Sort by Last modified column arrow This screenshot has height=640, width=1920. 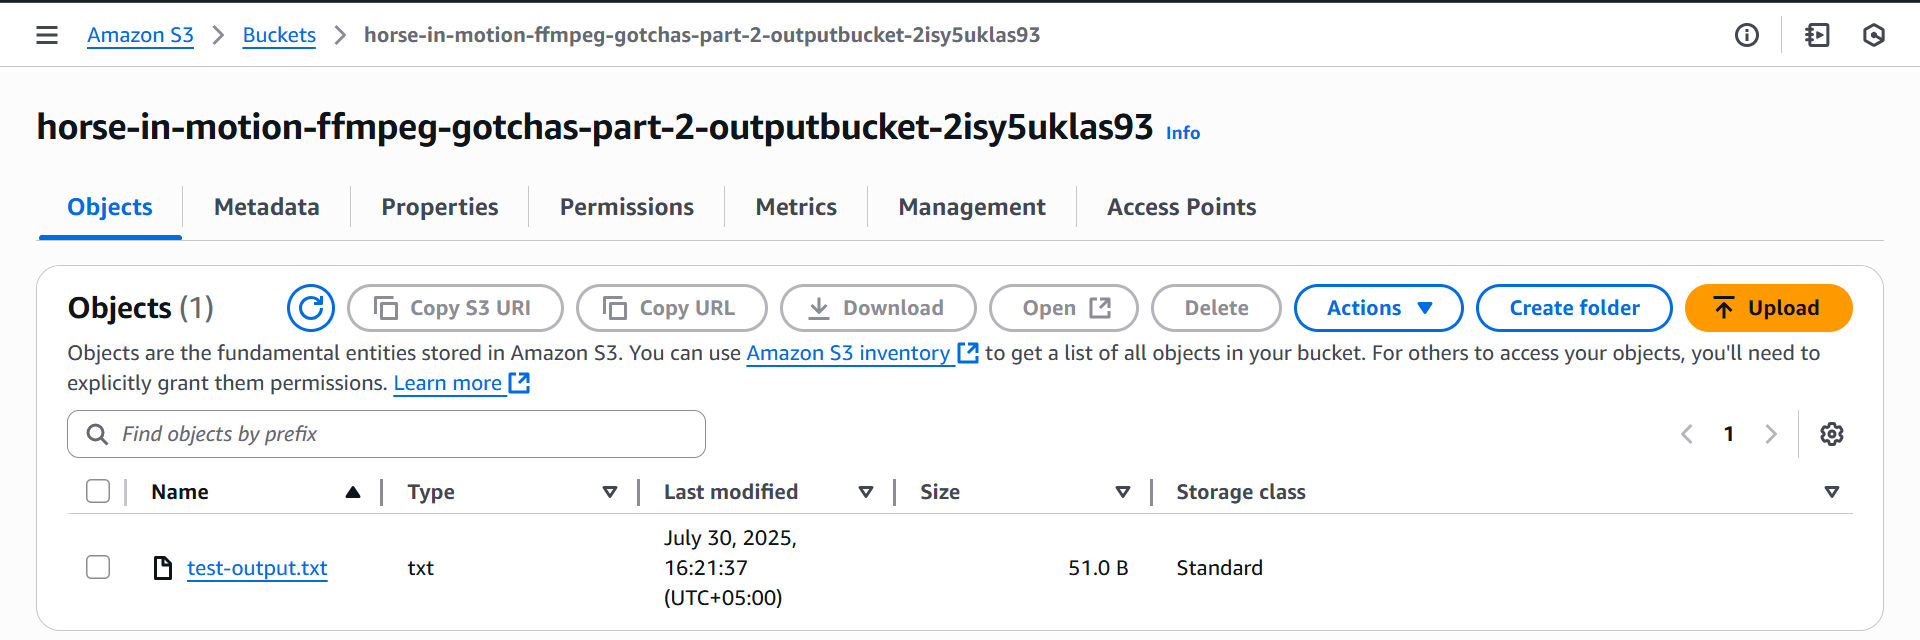(x=866, y=492)
